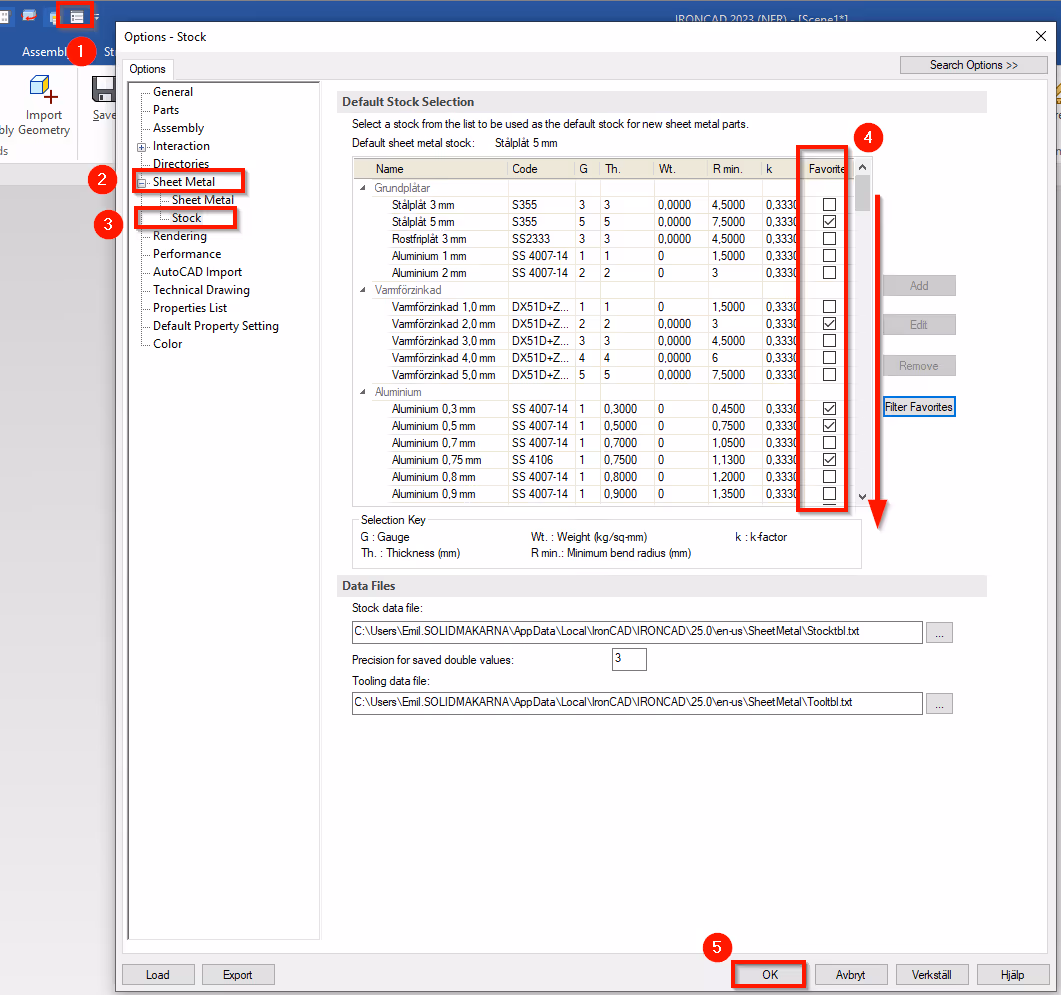Switch to the Assembly ribbon tab
This screenshot has height=995, width=1061.
pos(46,51)
